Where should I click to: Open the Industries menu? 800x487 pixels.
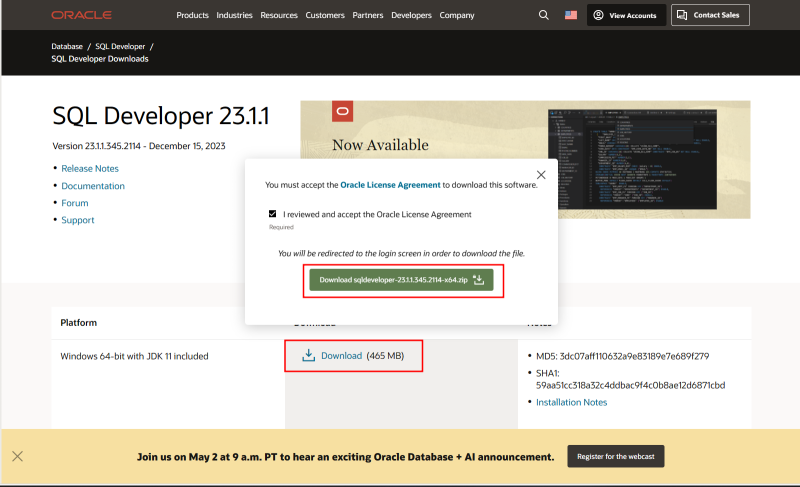click(234, 15)
